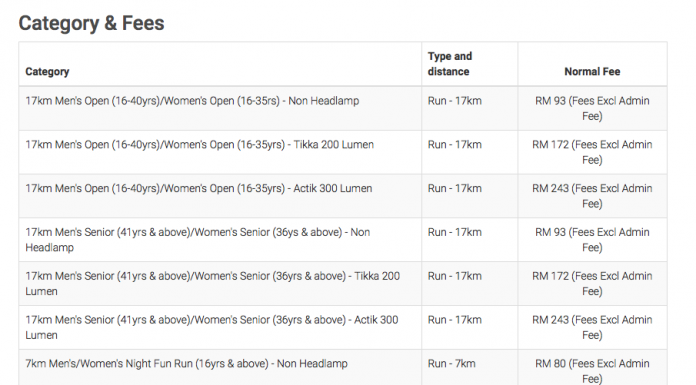
Task: Click the 17km Open Tikka 200 Lumen category
Action: (199, 145)
